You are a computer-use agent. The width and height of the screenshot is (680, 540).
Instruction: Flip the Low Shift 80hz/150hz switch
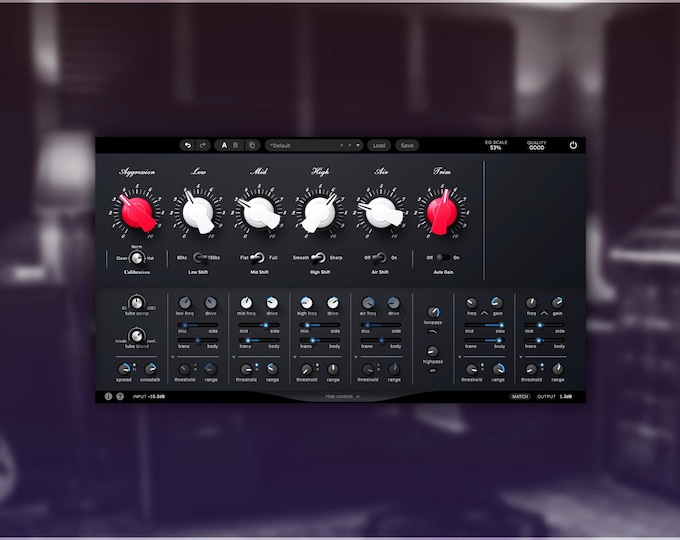point(199,258)
